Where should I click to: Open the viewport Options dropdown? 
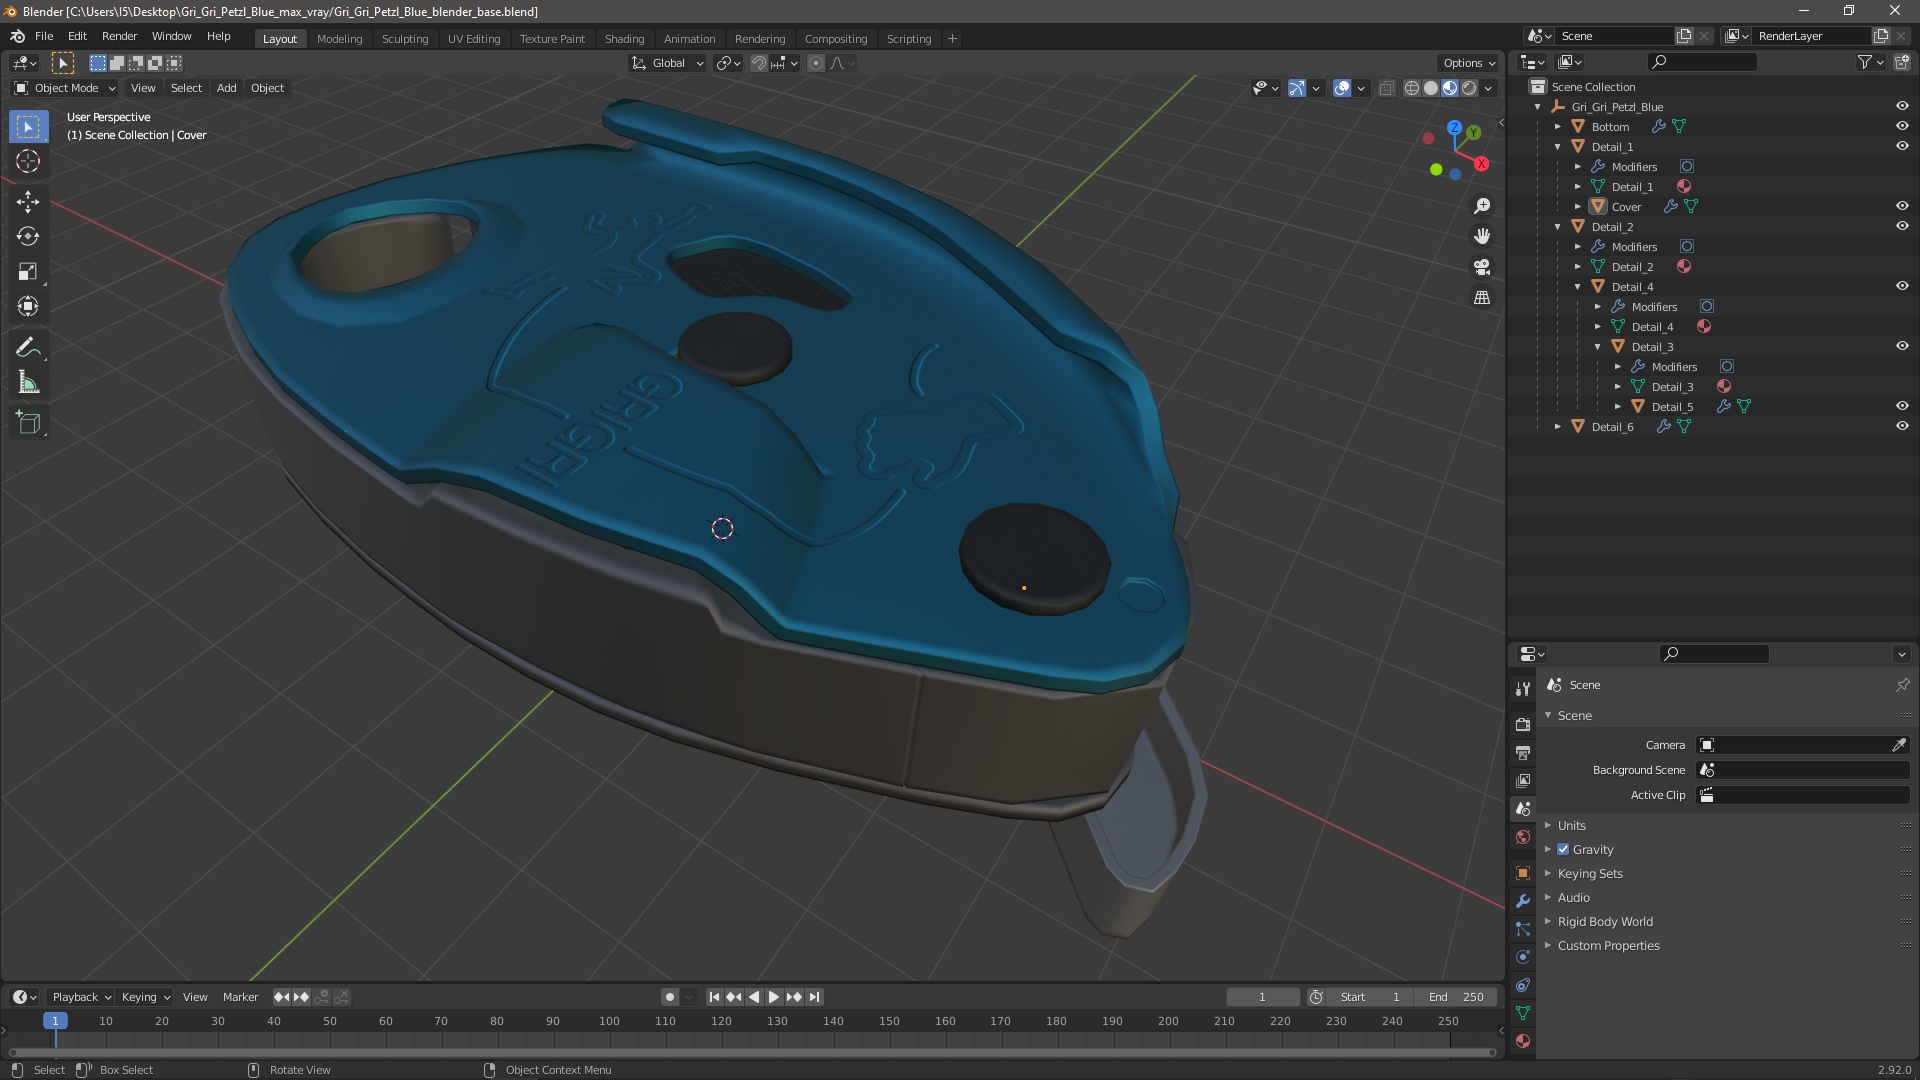tap(1469, 63)
